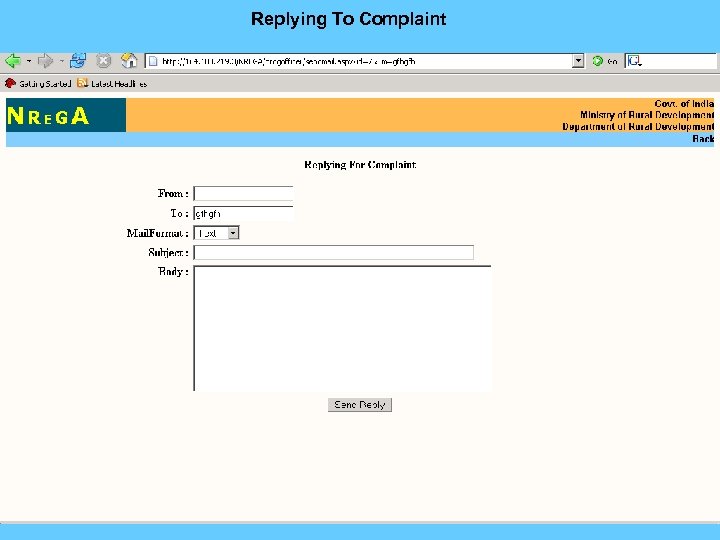Click the page icon in address bar
720x540 pixels.
coord(153,61)
